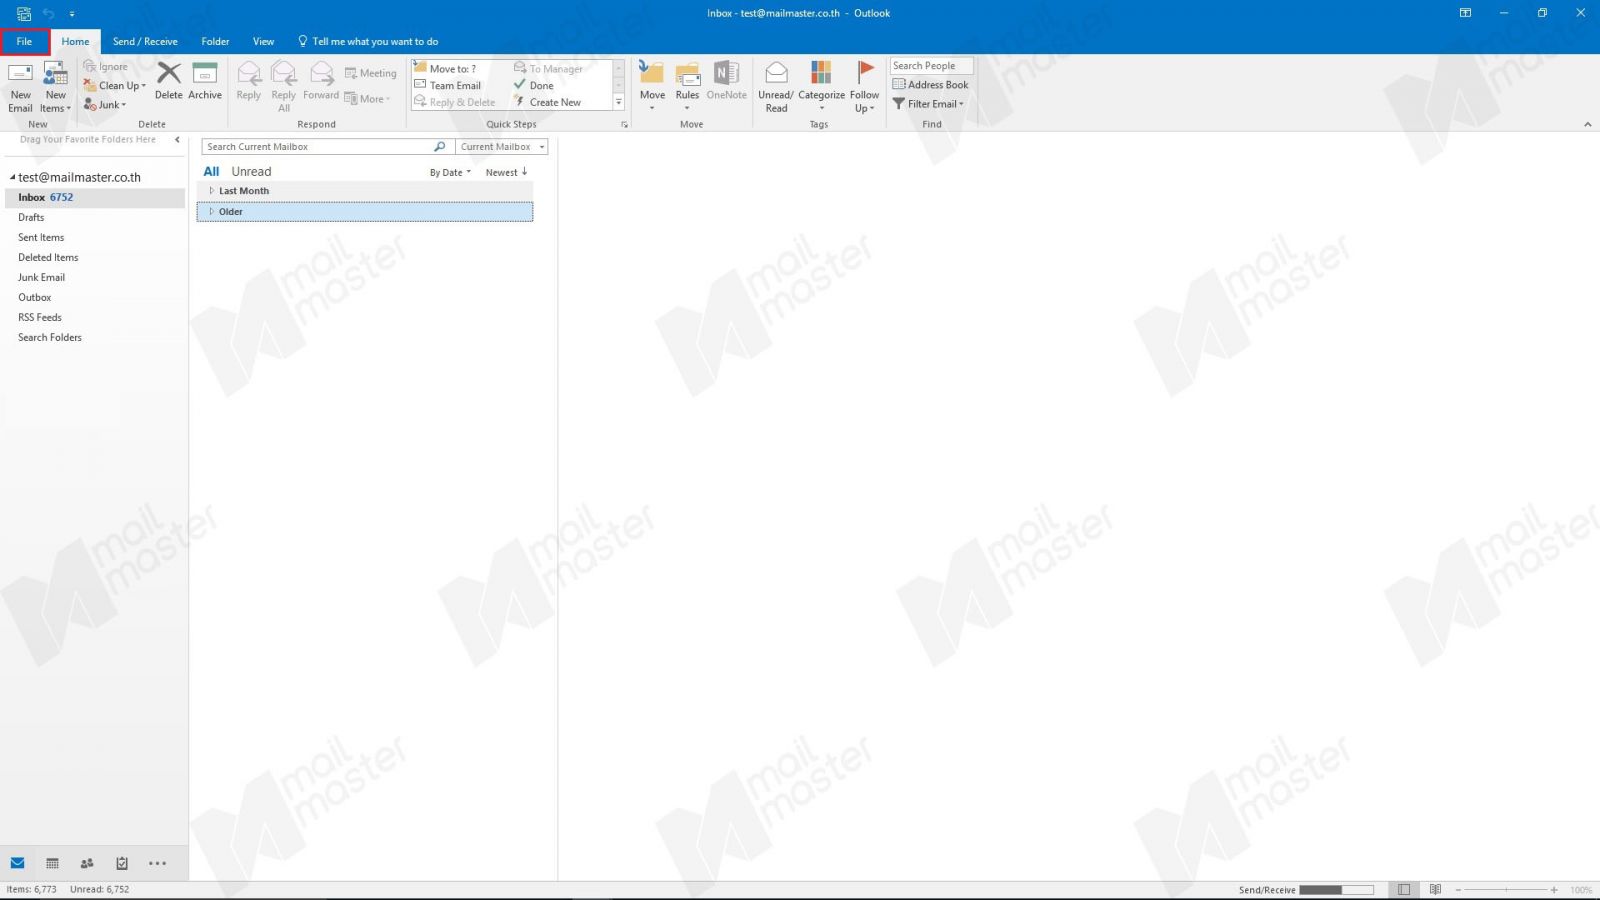Expand the Older group

pos(211,212)
